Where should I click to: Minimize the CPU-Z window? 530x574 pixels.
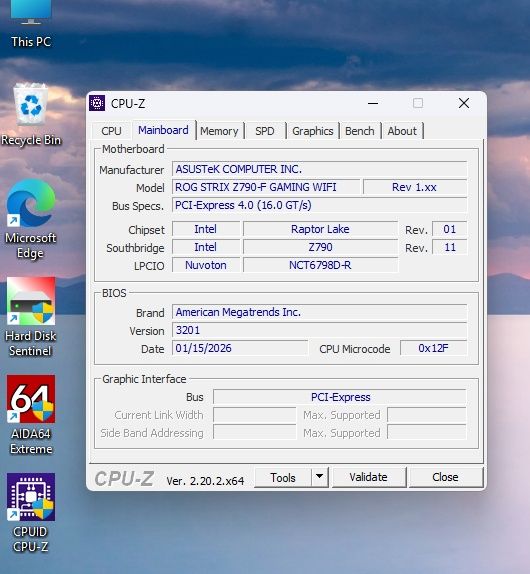coord(373,103)
